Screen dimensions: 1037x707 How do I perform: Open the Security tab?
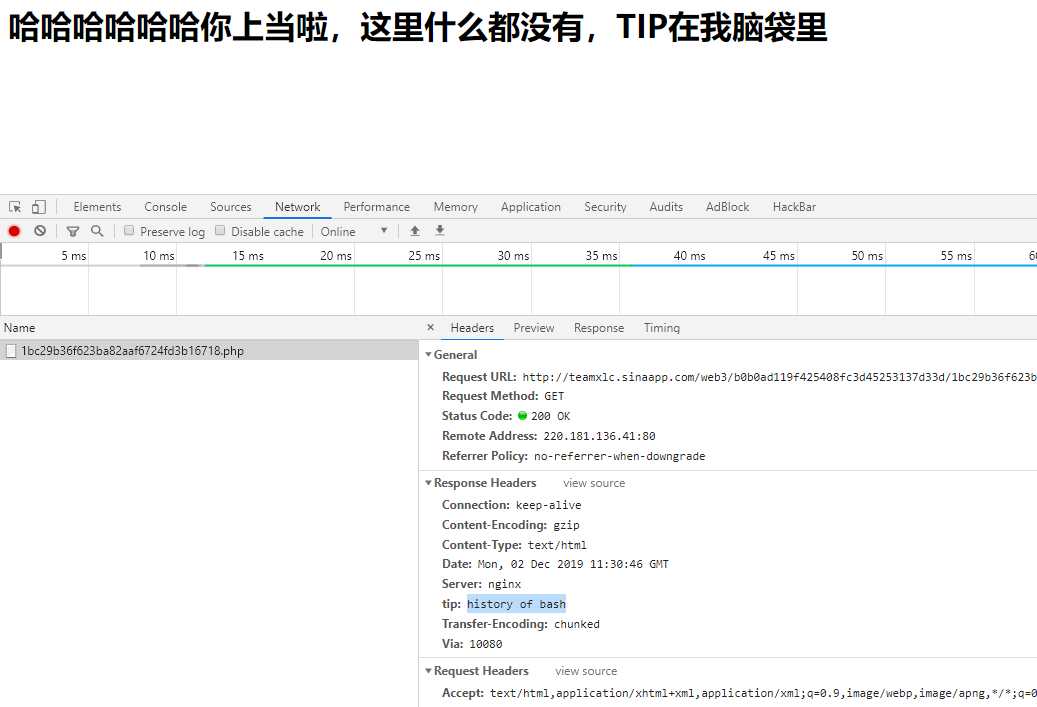[x=605, y=207]
